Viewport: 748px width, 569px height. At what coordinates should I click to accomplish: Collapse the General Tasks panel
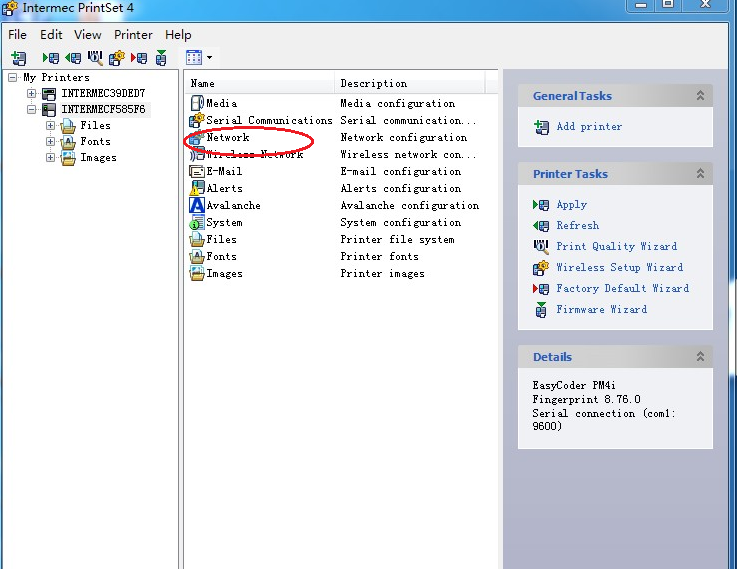click(x=700, y=95)
